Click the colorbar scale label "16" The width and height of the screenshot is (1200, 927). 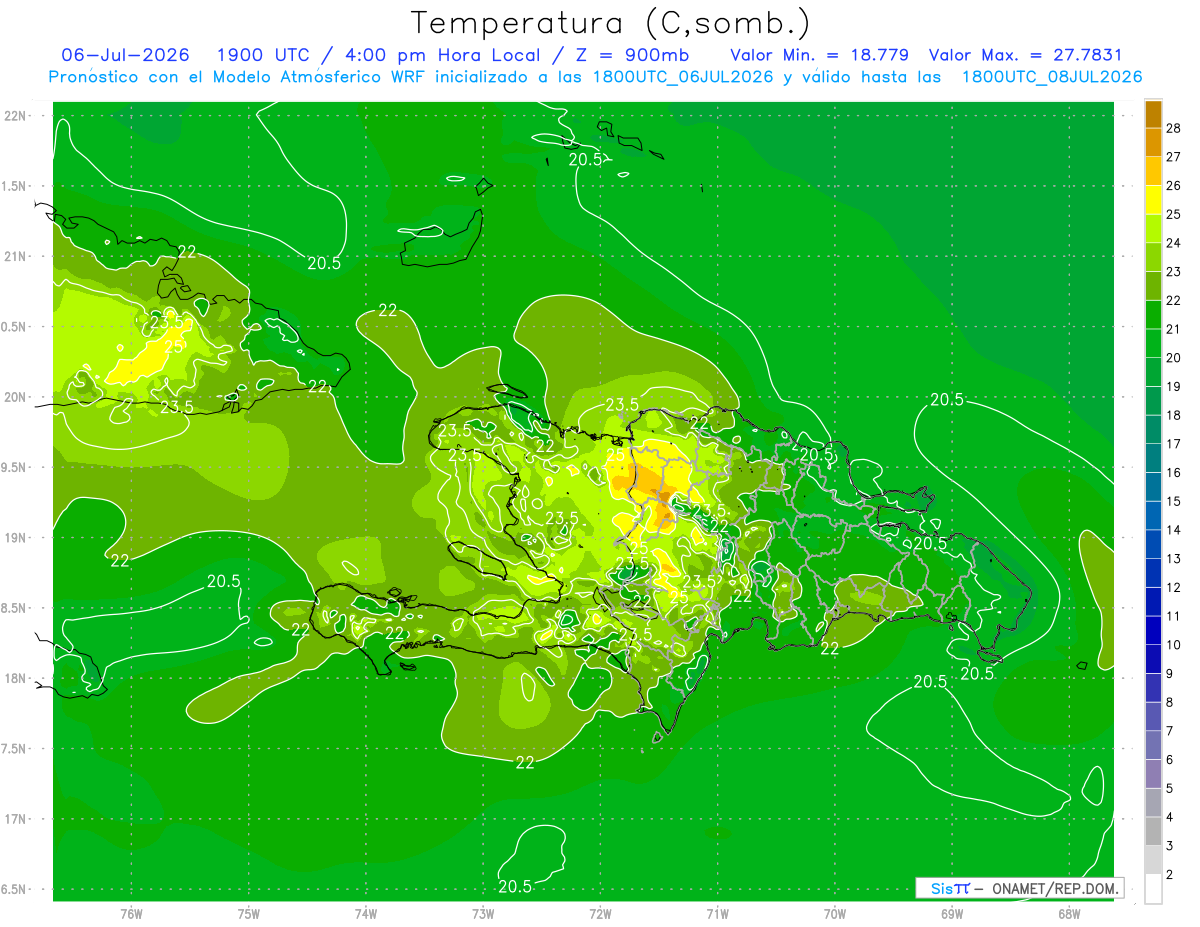click(x=1173, y=473)
